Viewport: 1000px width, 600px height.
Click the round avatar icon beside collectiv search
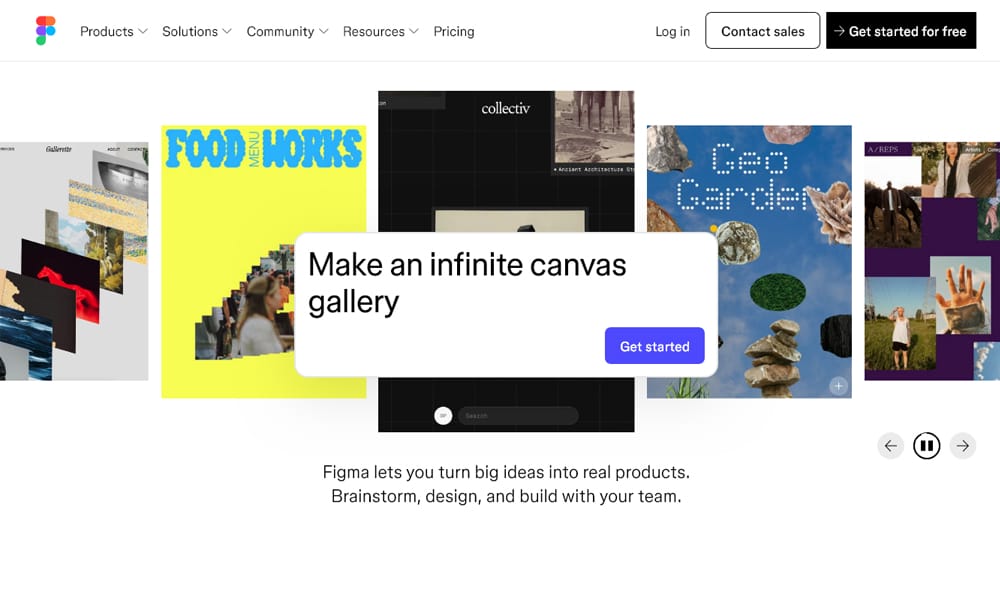click(443, 416)
